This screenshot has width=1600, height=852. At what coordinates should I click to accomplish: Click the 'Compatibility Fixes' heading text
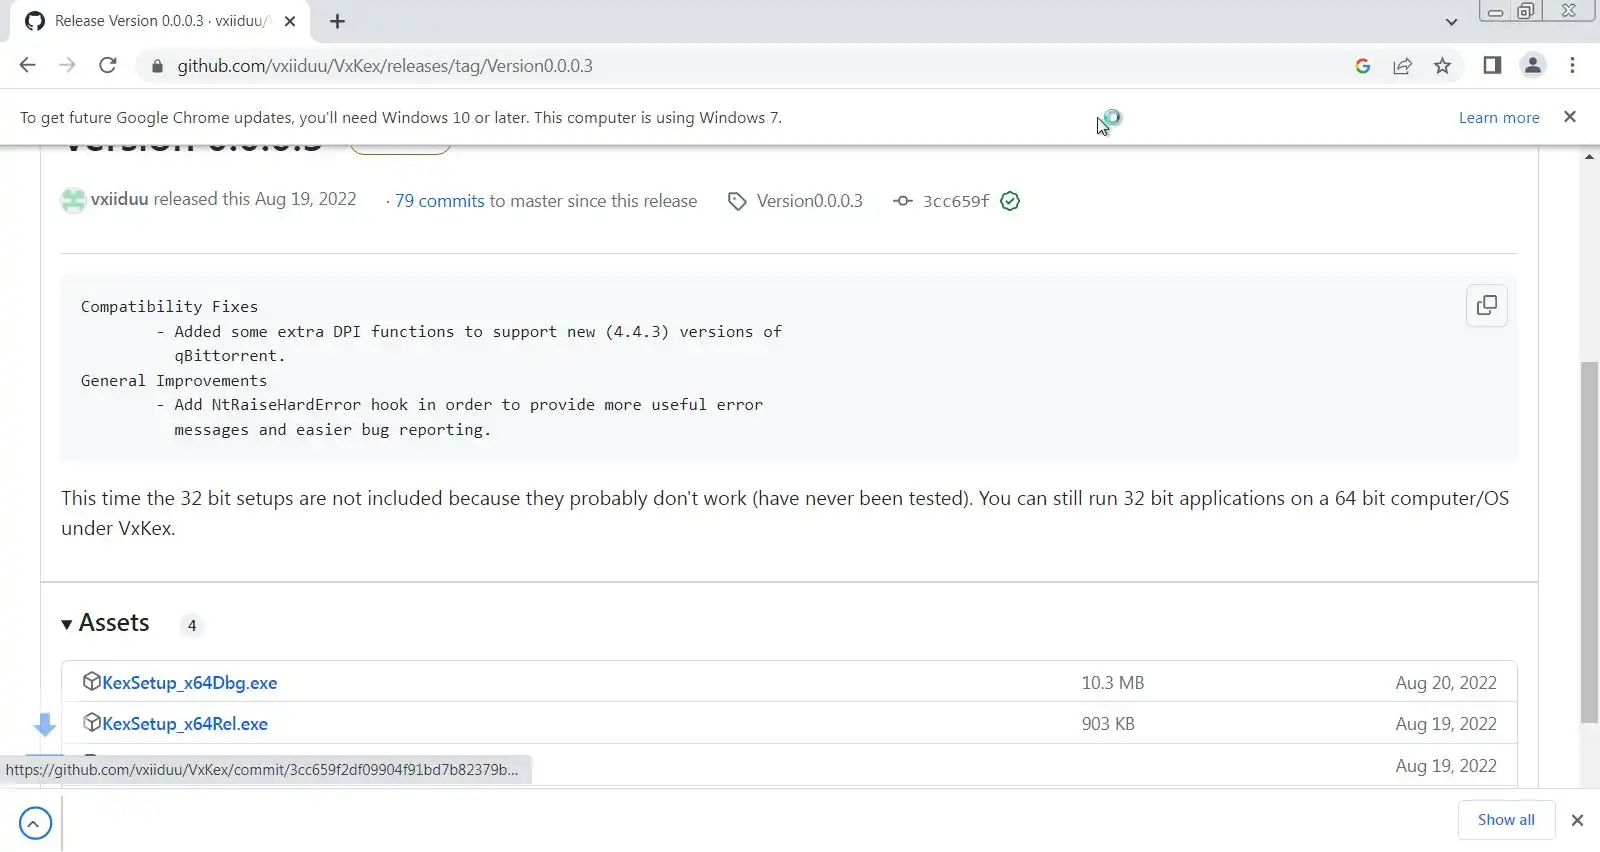(x=169, y=307)
